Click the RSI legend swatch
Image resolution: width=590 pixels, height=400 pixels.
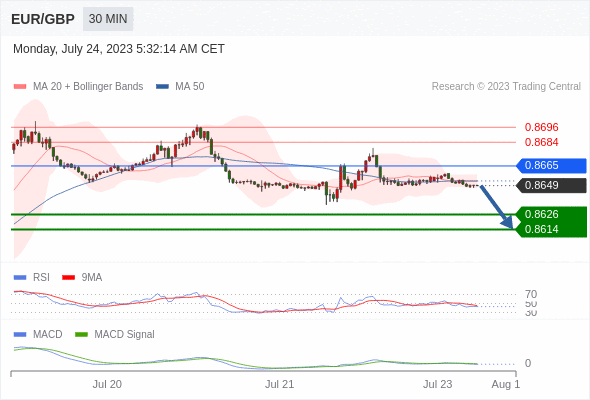pos(20,278)
